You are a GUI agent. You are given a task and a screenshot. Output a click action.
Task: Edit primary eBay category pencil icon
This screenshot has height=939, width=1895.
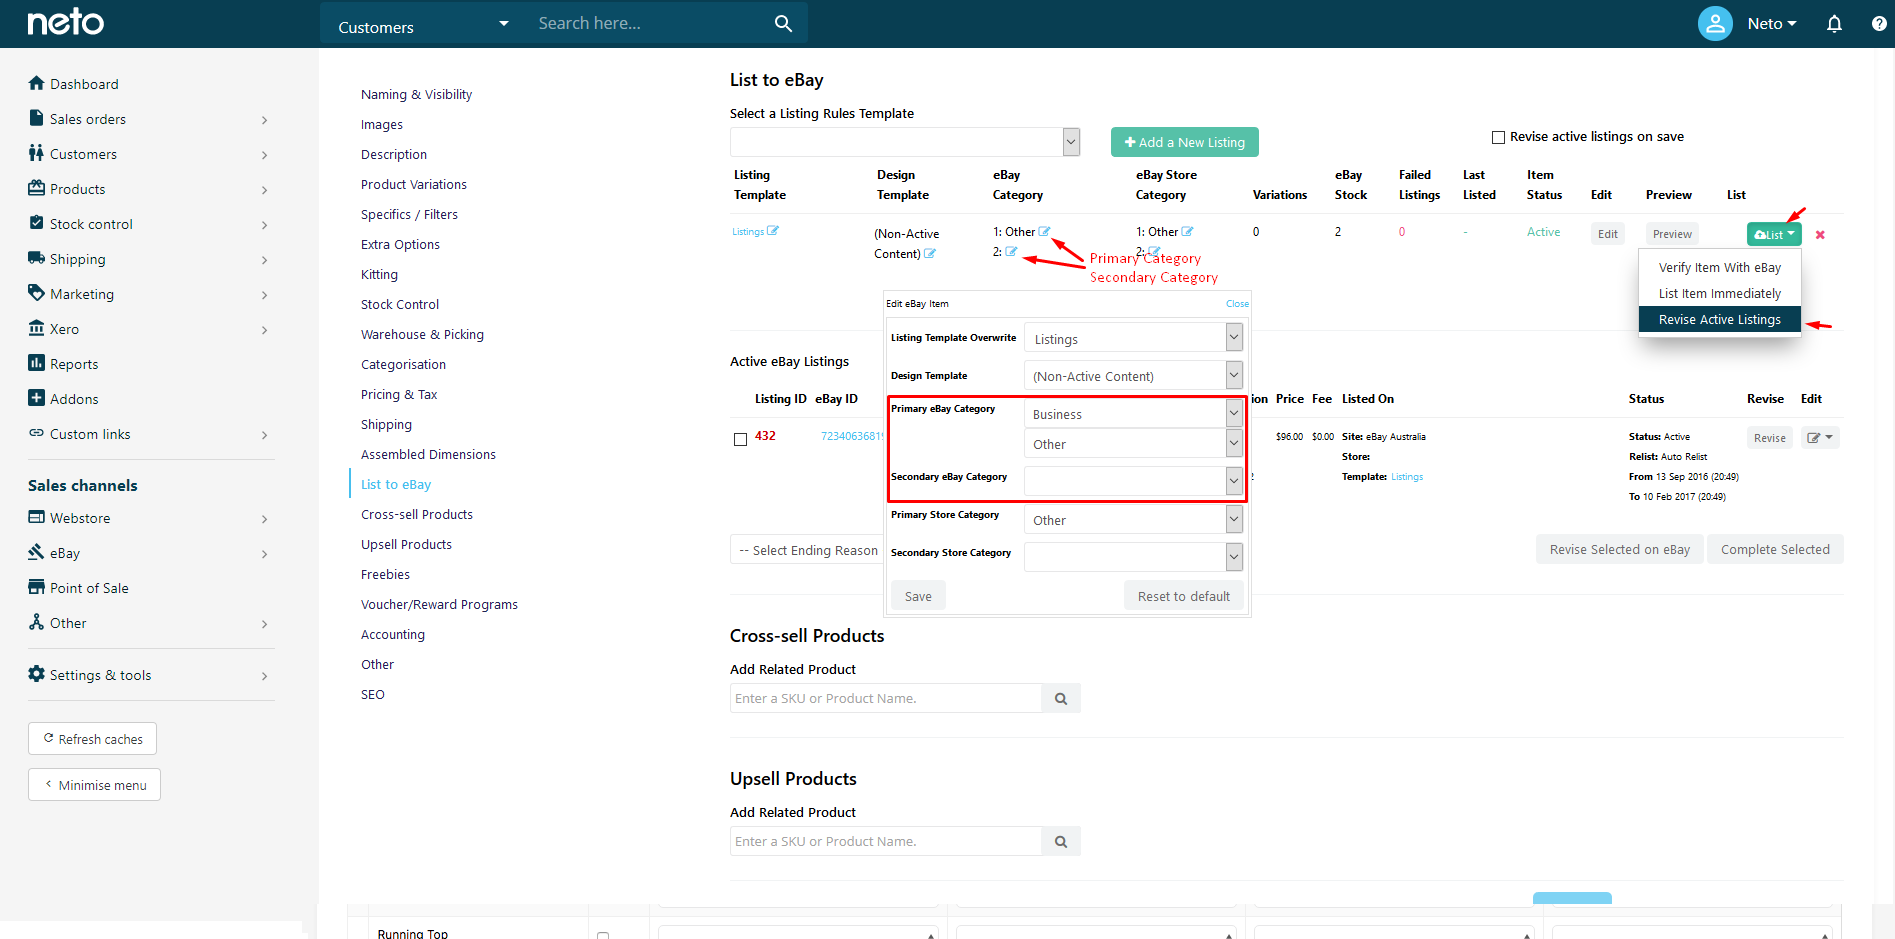(1044, 231)
